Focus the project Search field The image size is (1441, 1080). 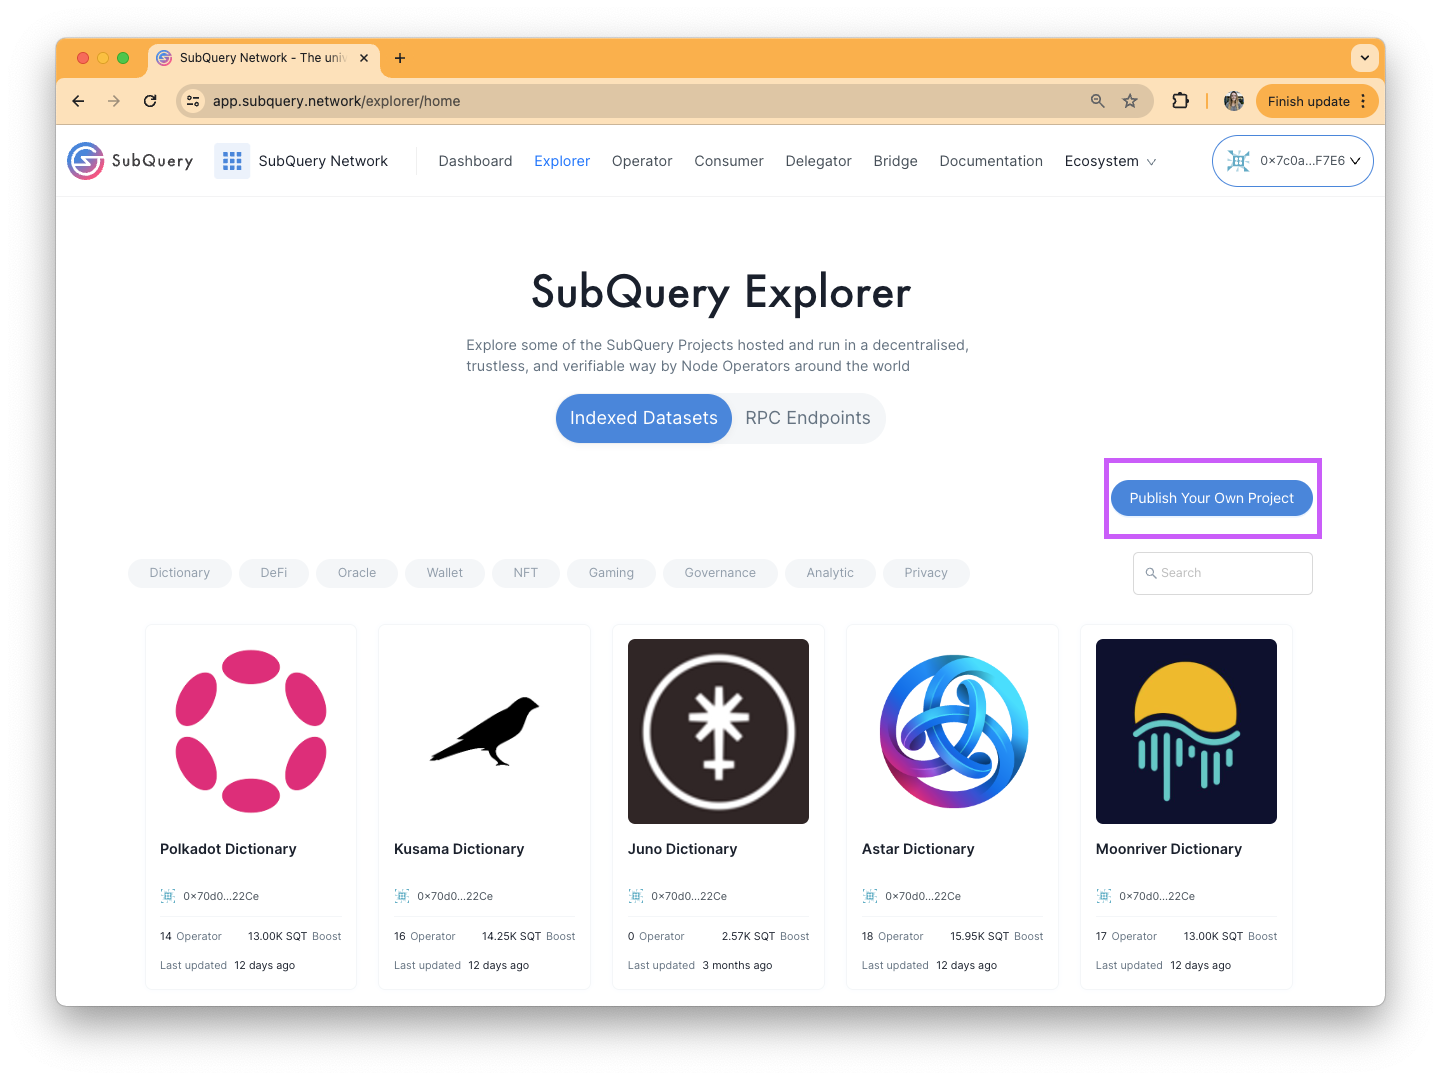1223,573
